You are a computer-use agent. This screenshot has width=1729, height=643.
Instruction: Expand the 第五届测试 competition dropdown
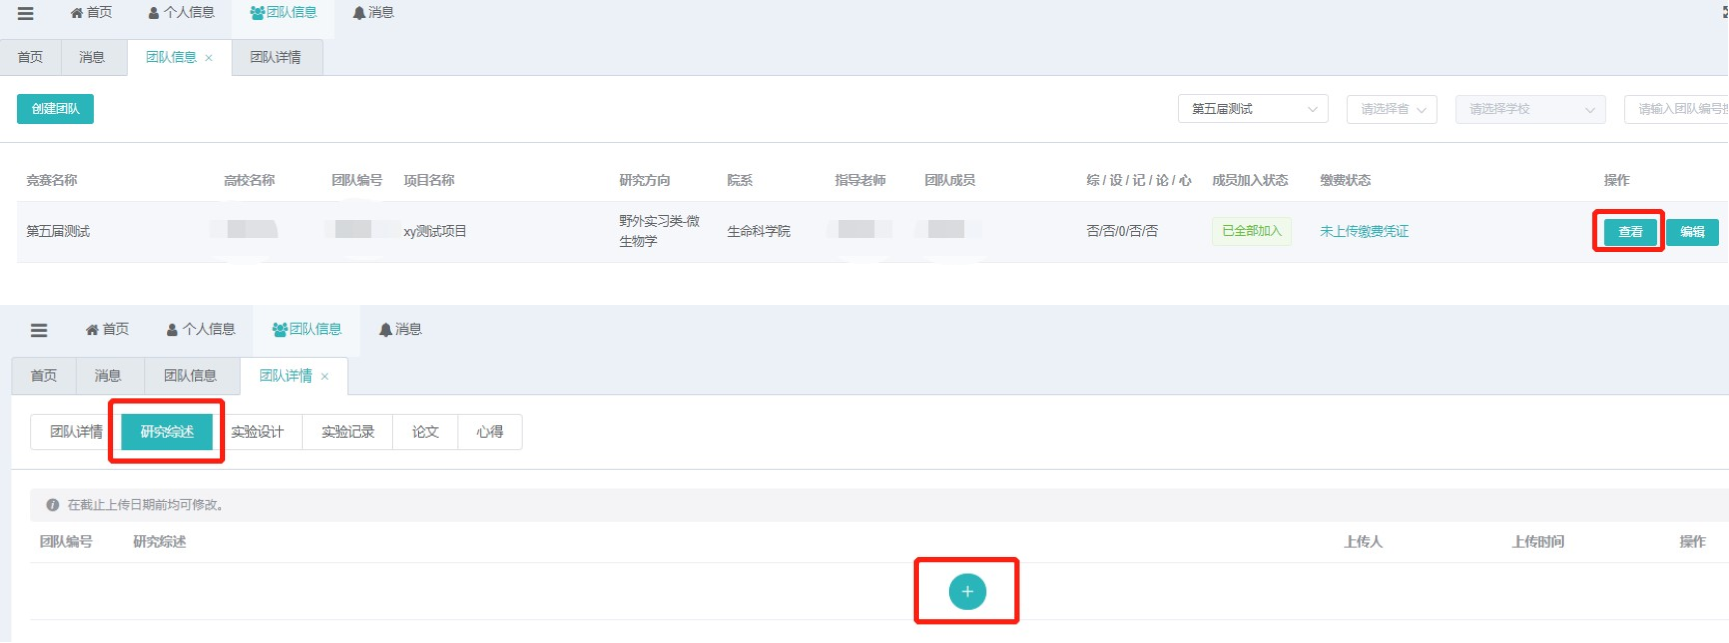[1252, 109]
